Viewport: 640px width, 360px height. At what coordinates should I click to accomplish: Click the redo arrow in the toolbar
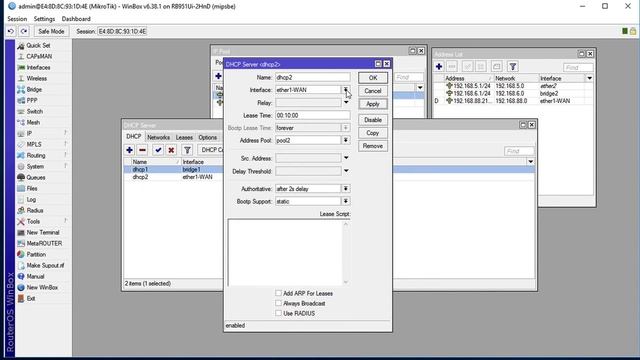[x=24, y=31]
